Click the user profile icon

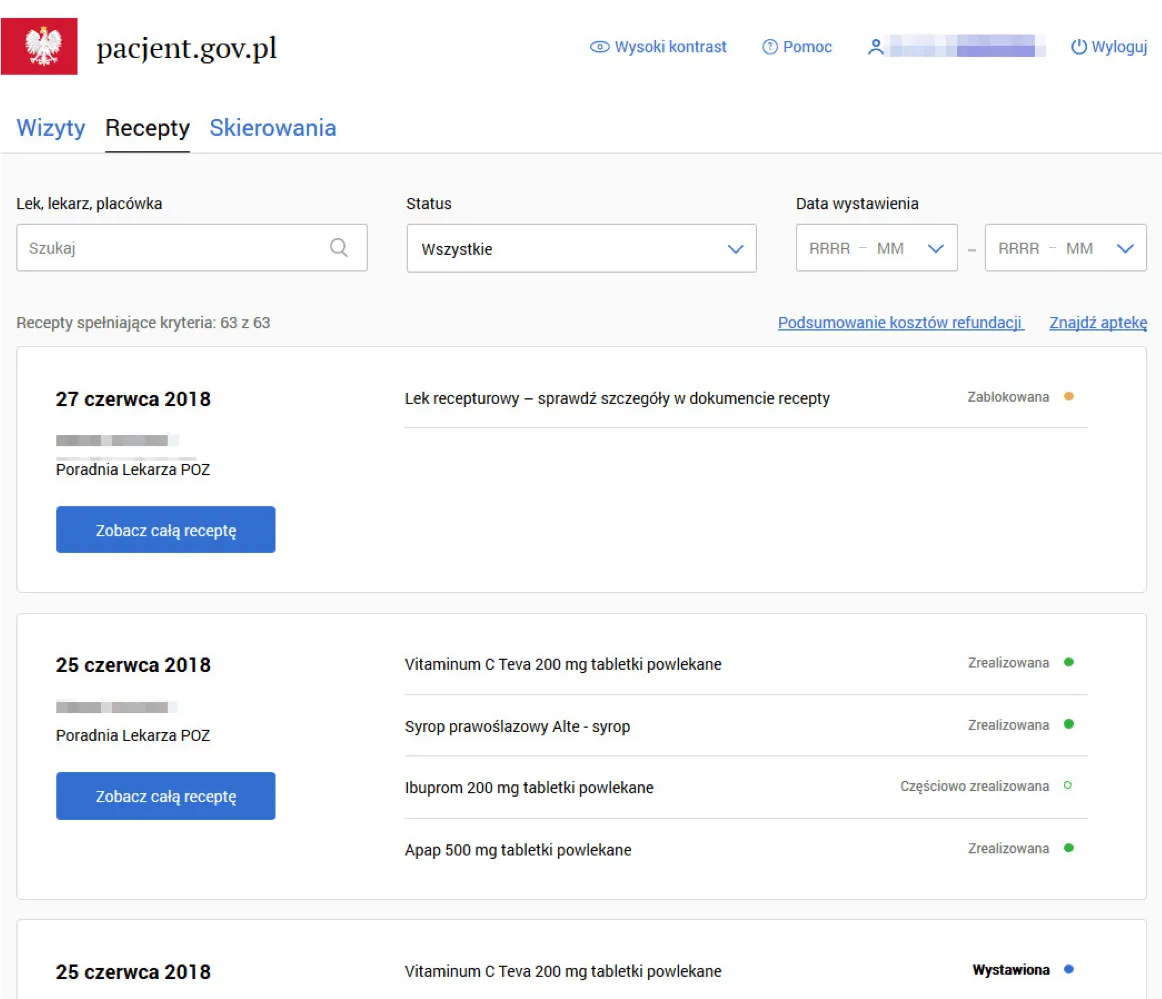(x=876, y=47)
